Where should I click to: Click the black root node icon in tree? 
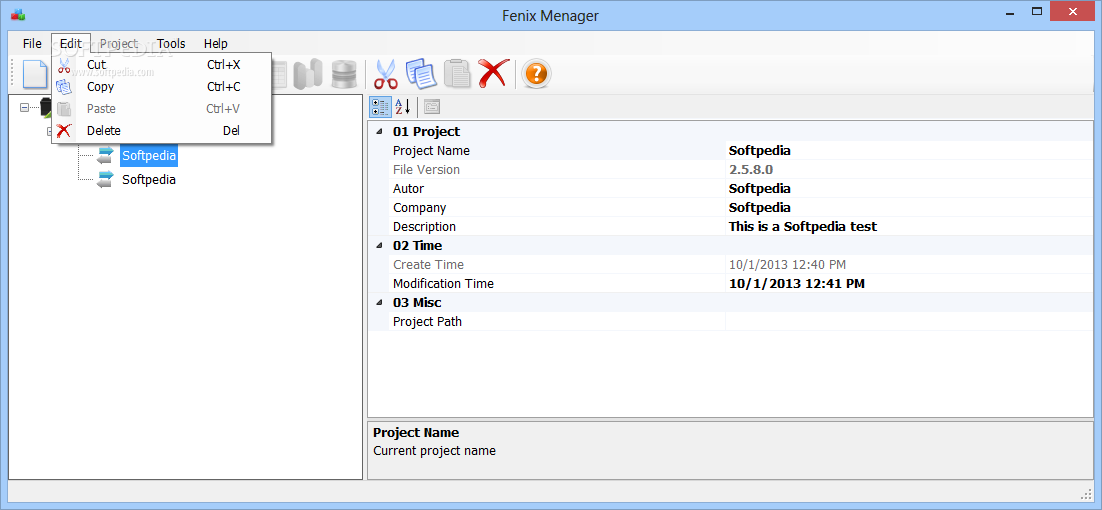tap(46, 107)
